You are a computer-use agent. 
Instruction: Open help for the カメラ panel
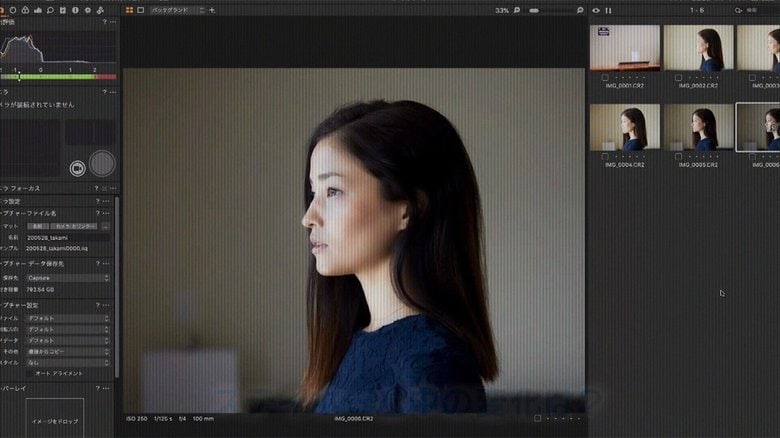[104, 92]
